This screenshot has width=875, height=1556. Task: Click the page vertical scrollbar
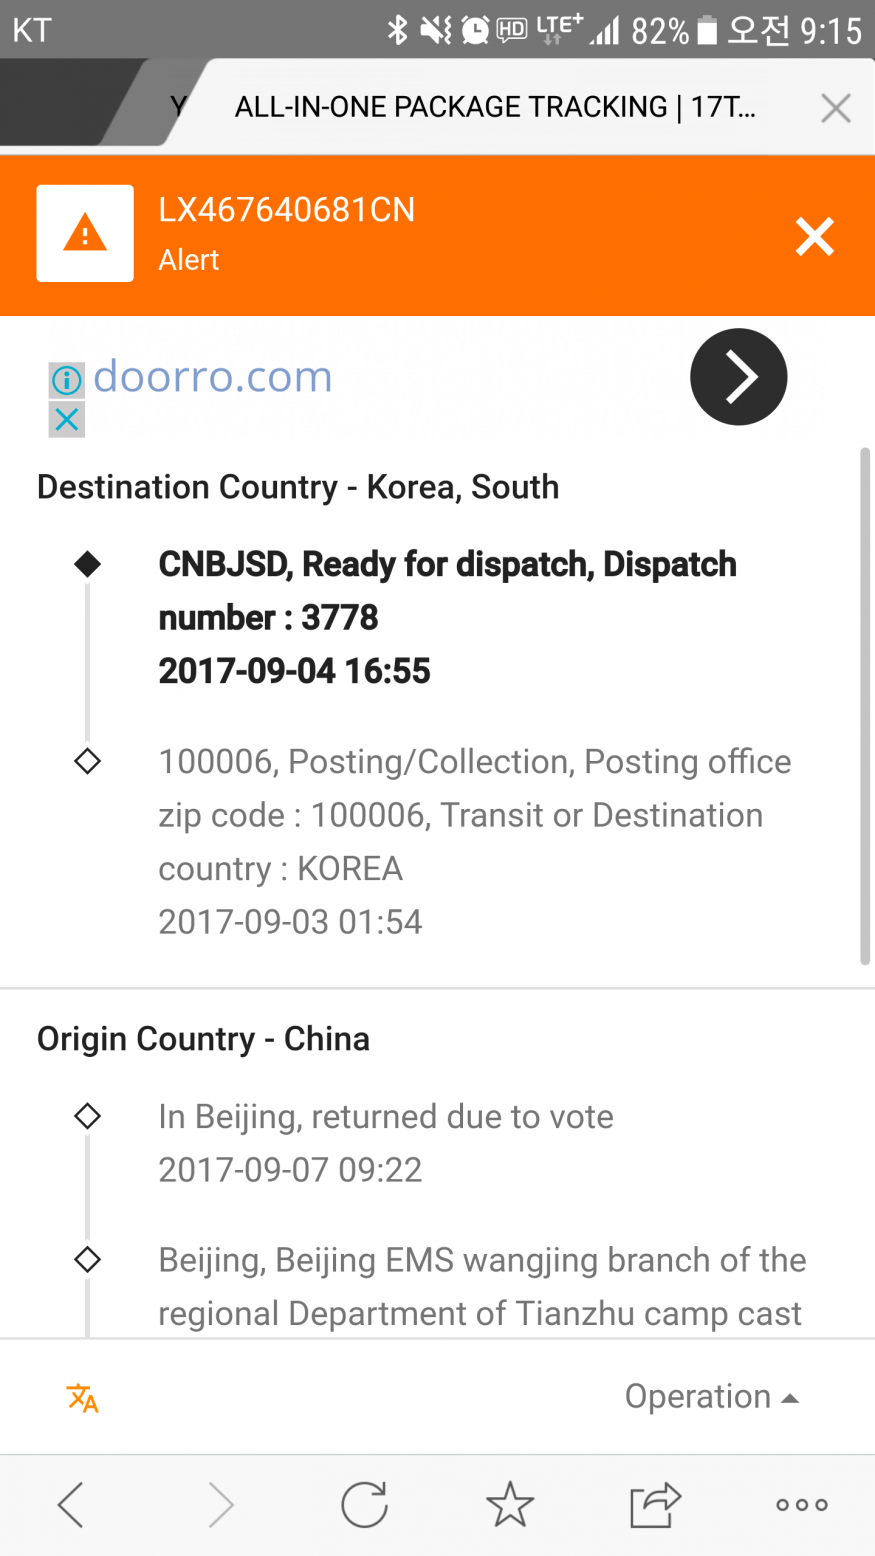[x=865, y=705]
